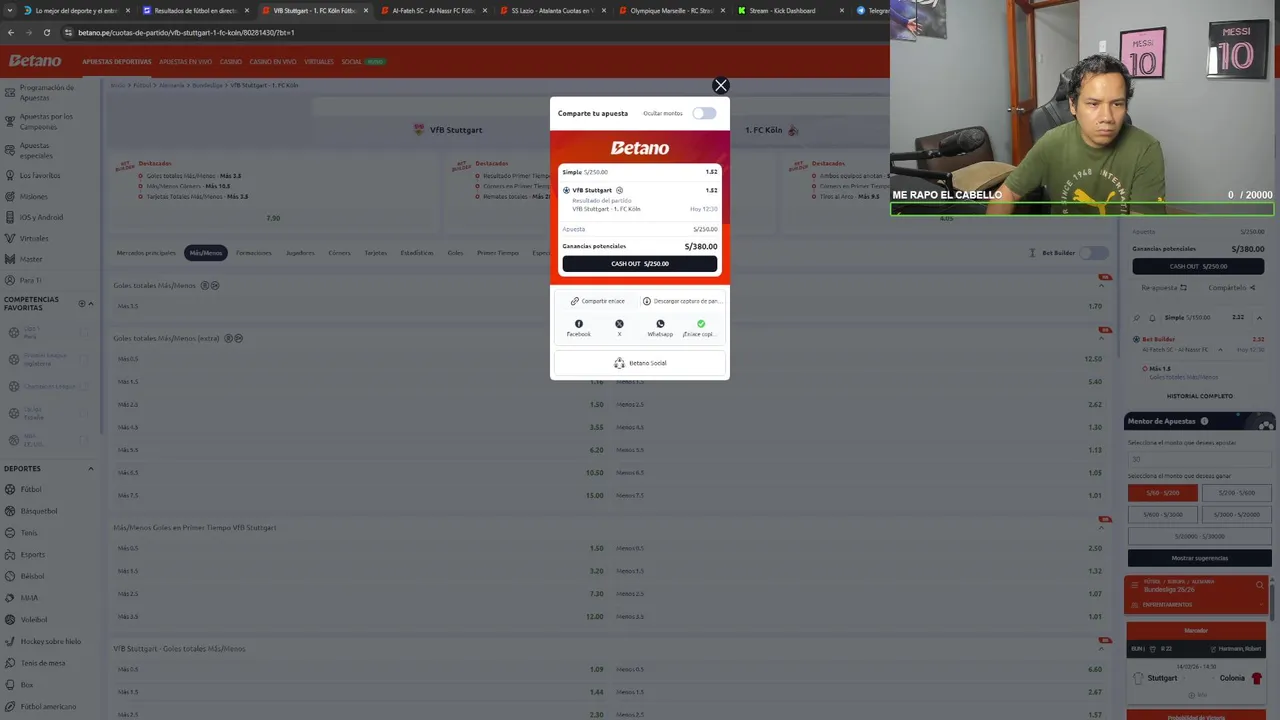Open Historial Completo link
This screenshot has height=720, width=1280.
click(1199, 396)
